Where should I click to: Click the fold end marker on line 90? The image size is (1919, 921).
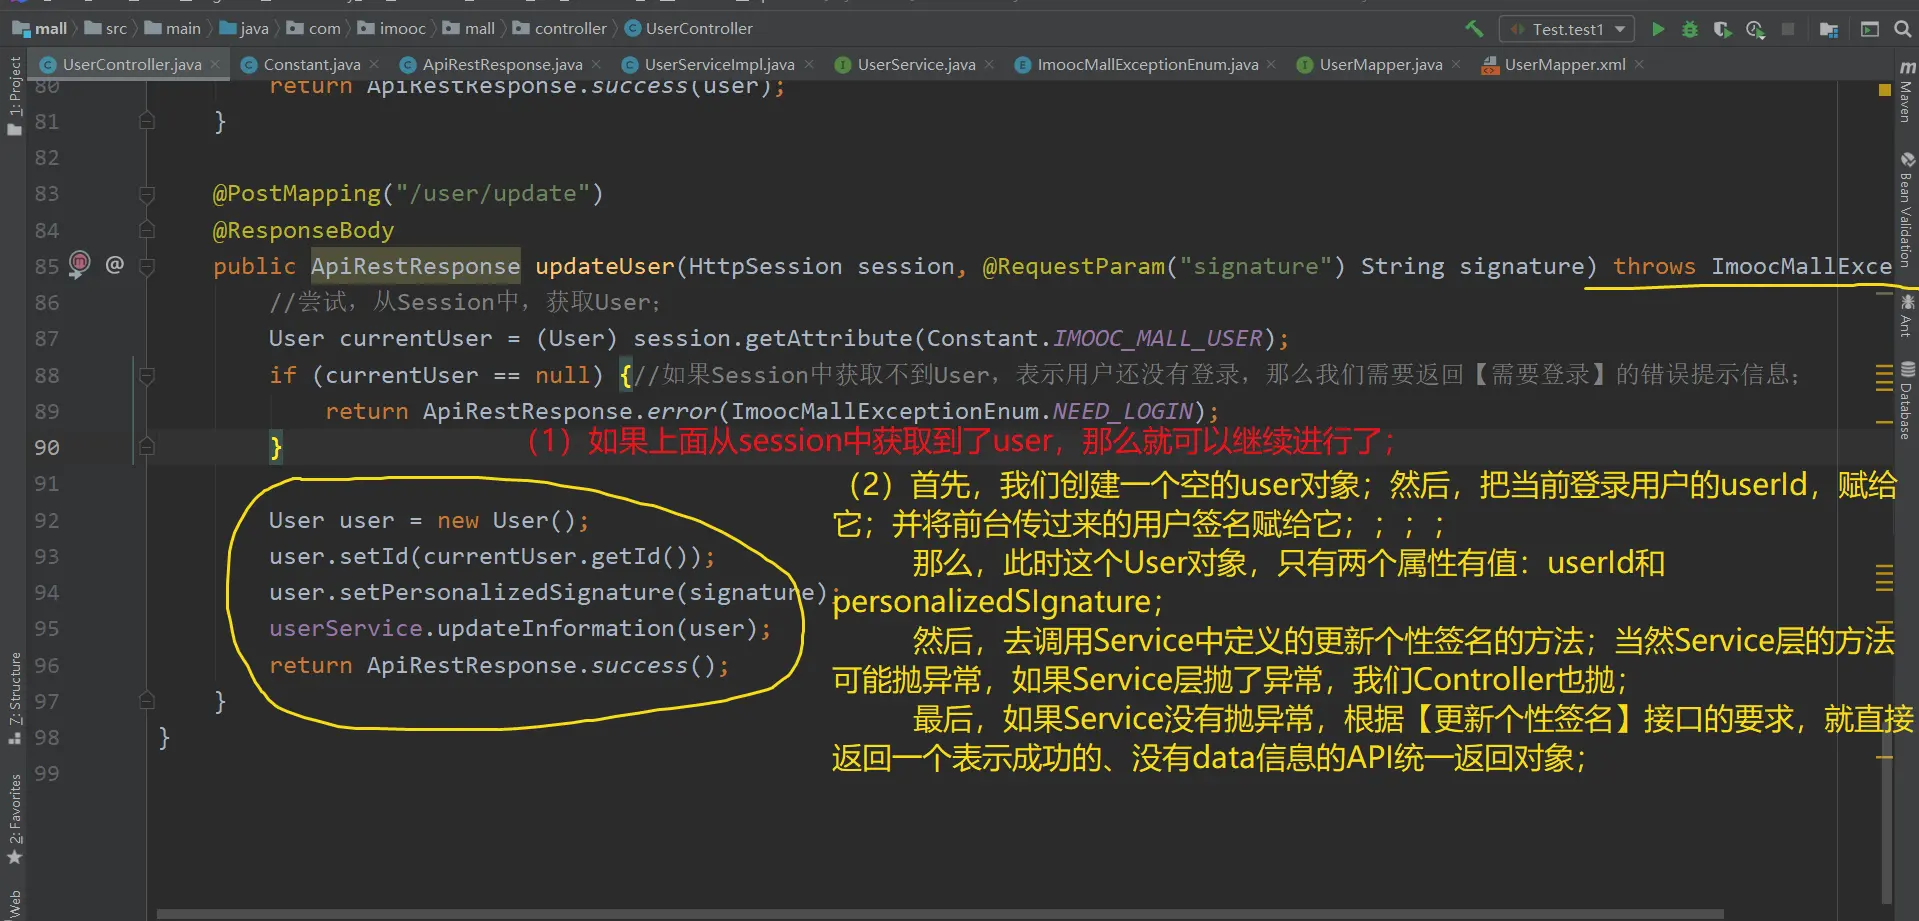[147, 447]
